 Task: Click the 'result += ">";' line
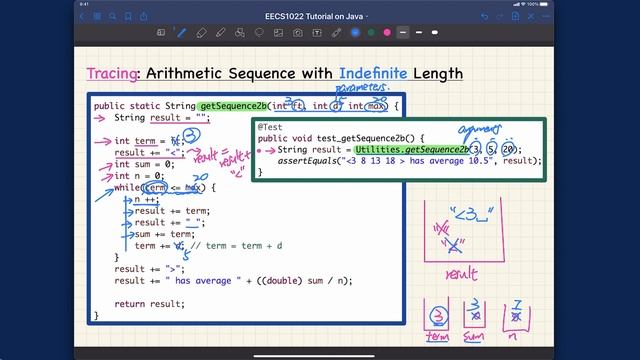tap(149, 269)
